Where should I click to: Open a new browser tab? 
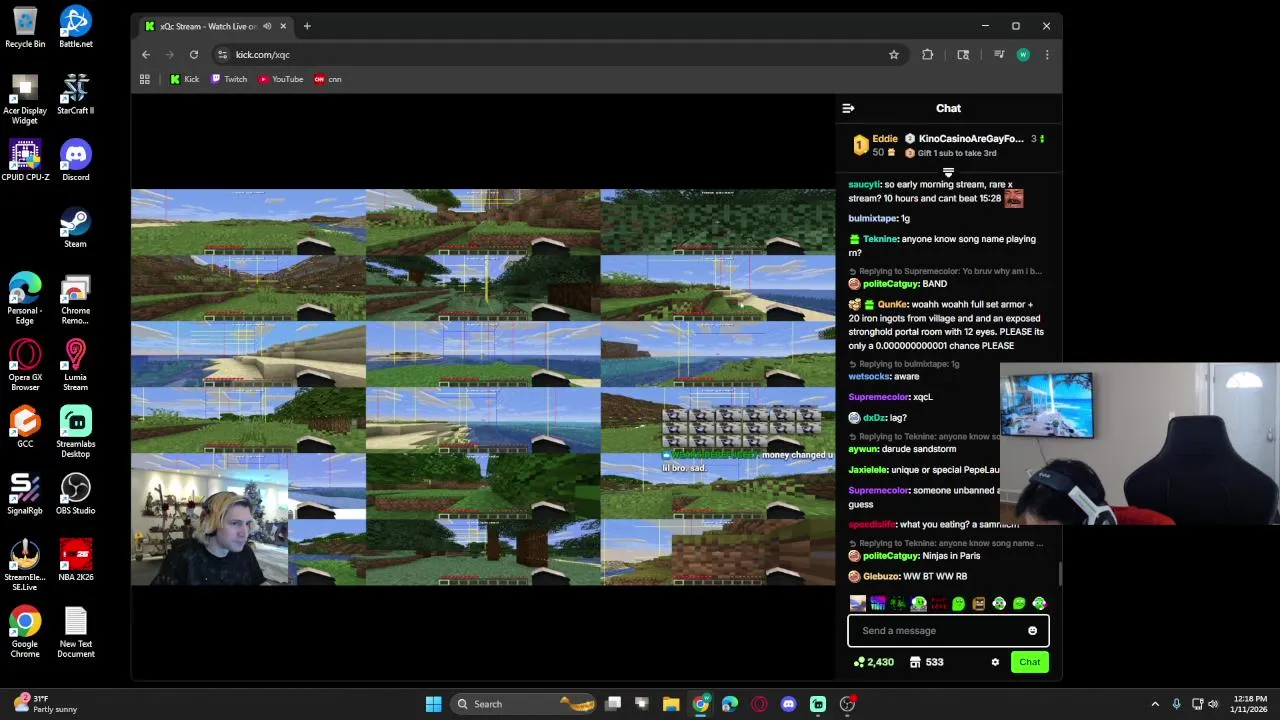click(x=307, y=26)
